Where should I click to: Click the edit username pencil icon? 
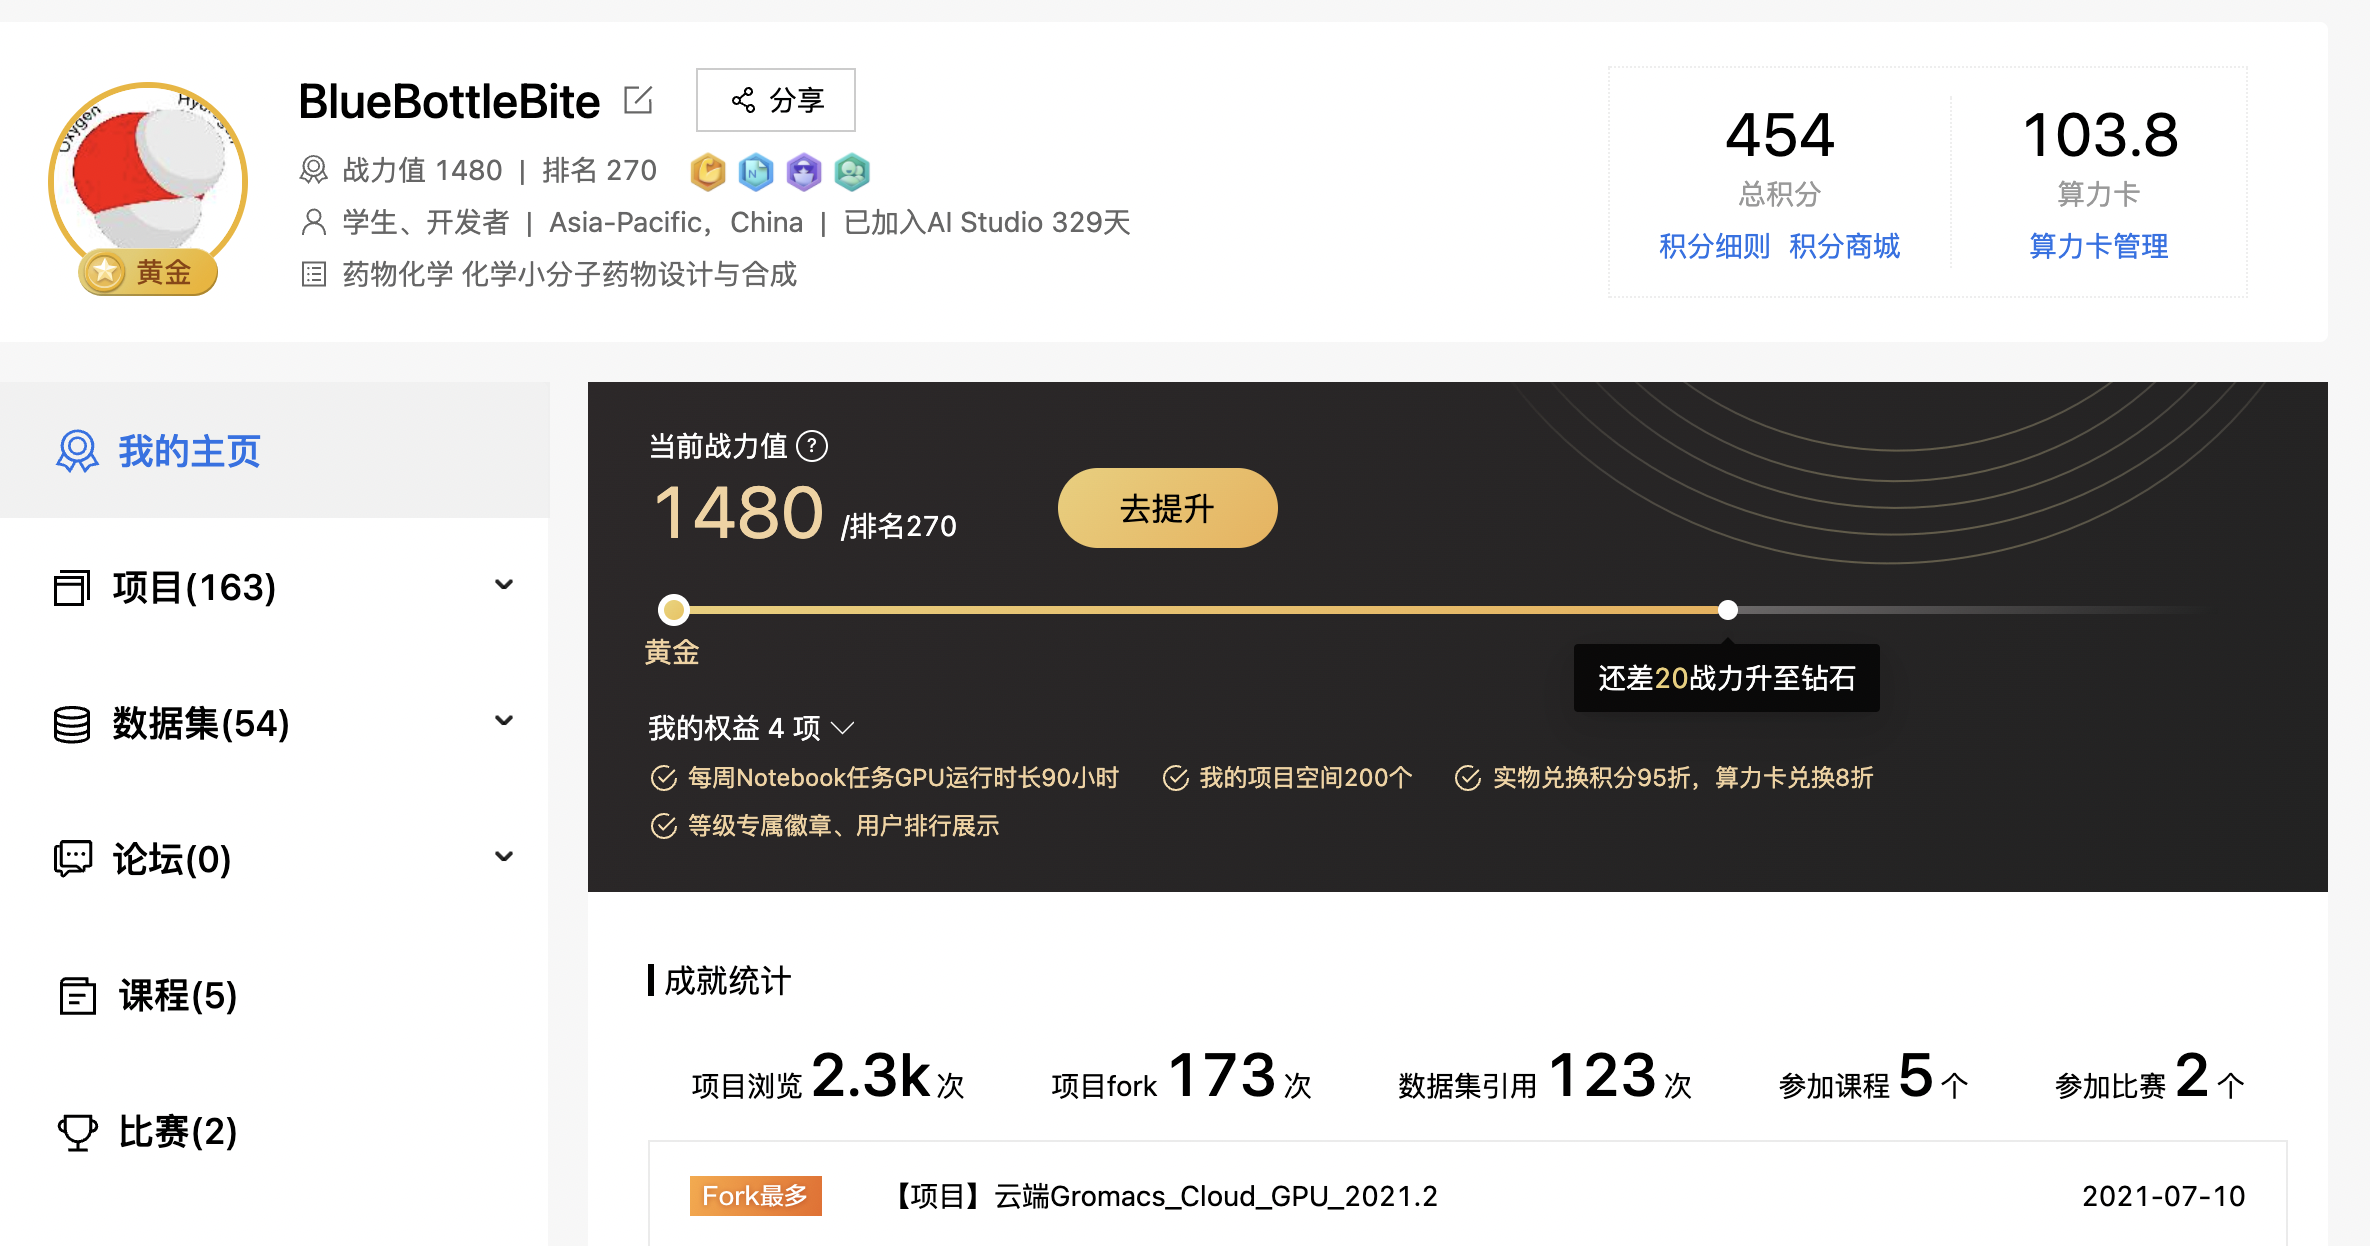click(638, 100)
